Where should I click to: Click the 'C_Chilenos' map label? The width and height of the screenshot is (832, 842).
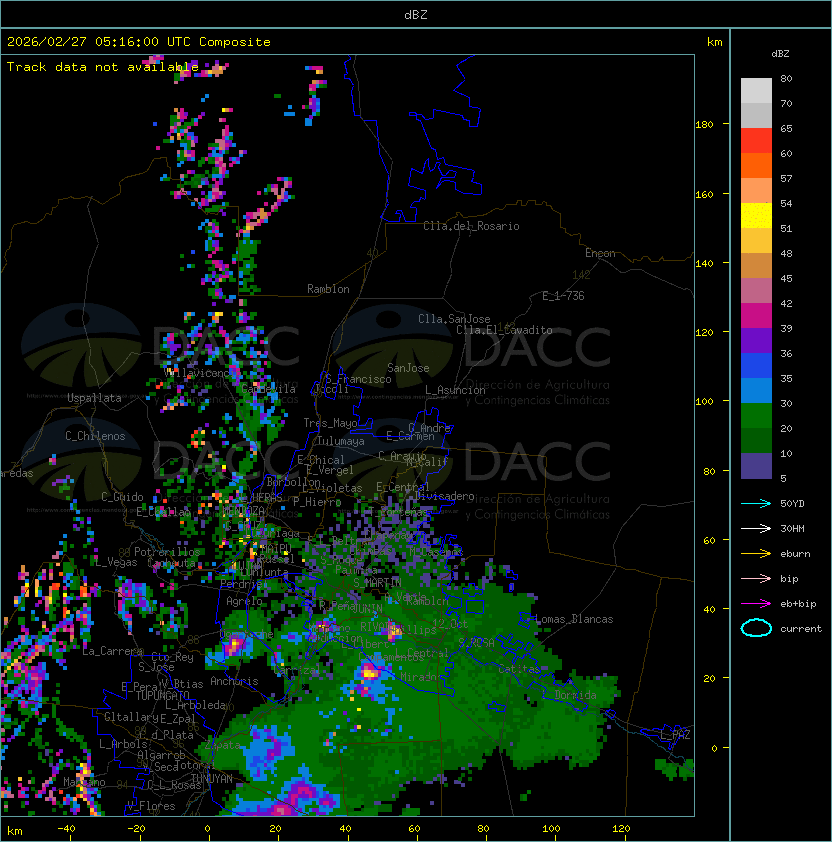95,436
